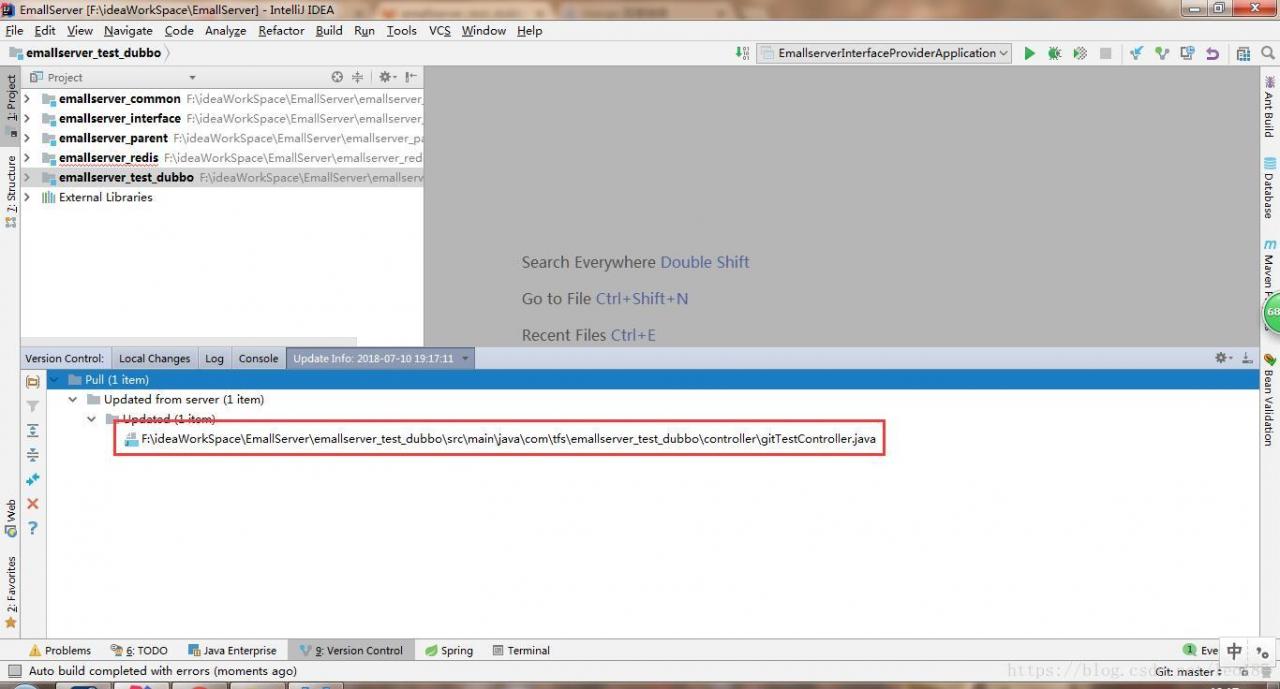The width and height of the screenshot is (1280, 689).
Task: Compare with same repository version icon
Action: tap(1187, 53)
